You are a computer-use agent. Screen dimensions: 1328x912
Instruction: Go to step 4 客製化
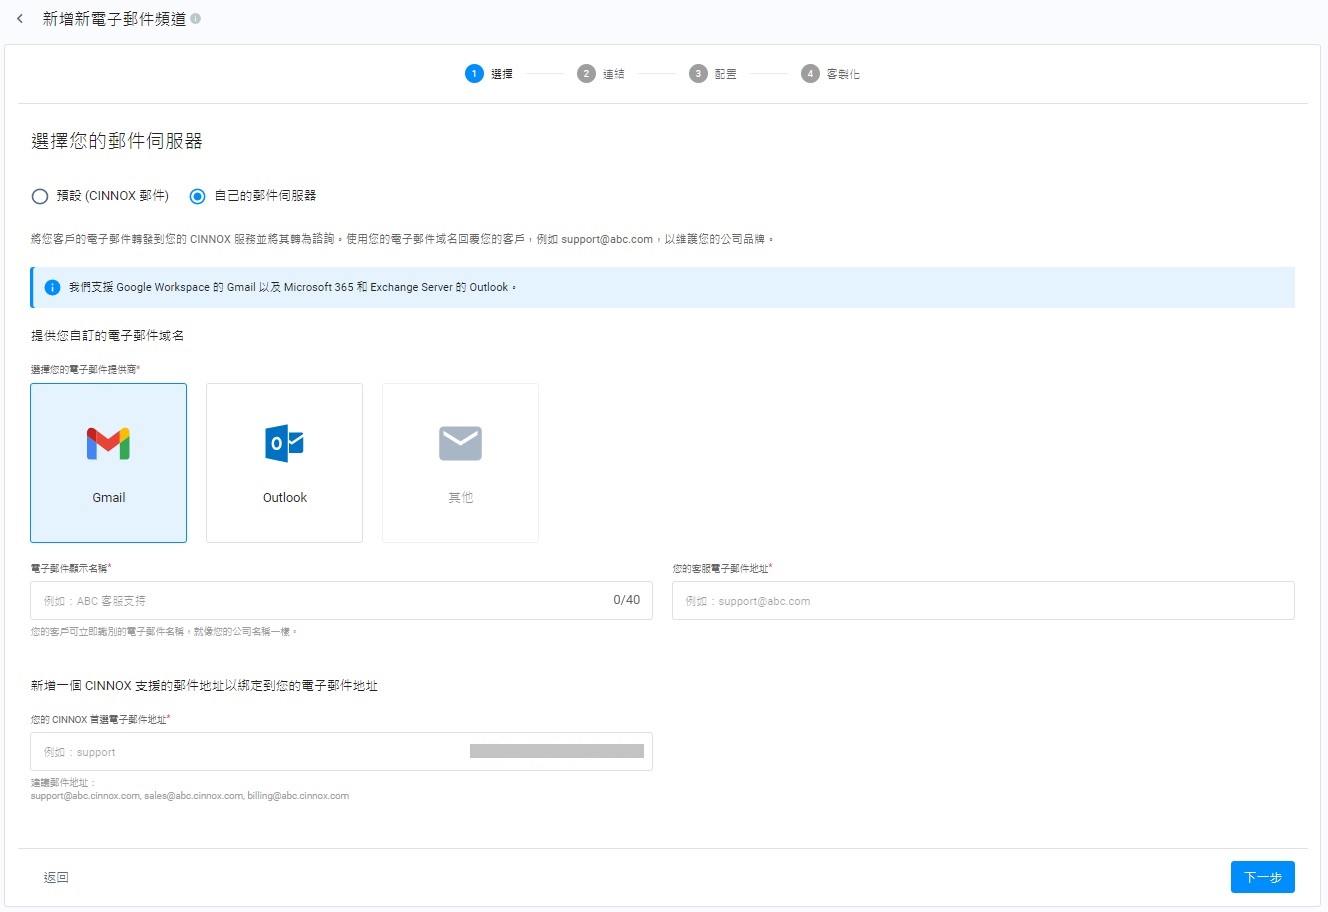tap(830, 74)
